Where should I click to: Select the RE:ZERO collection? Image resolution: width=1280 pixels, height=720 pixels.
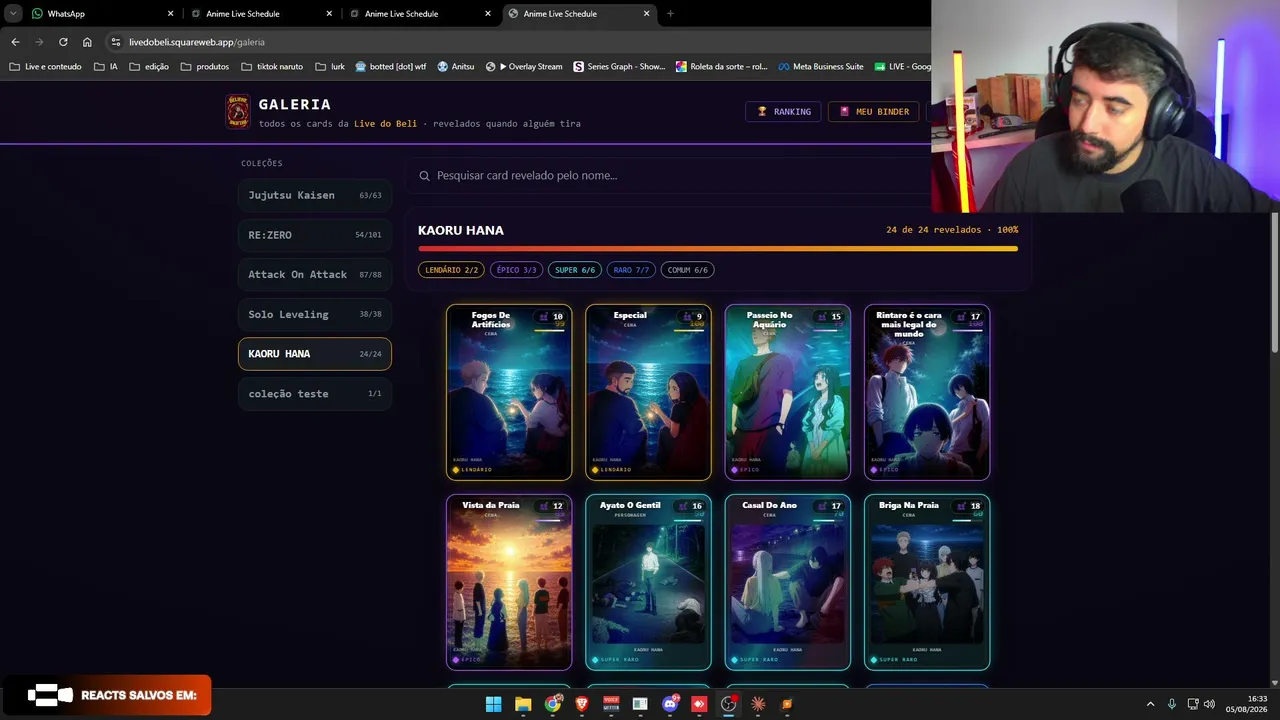coord(315,235)
